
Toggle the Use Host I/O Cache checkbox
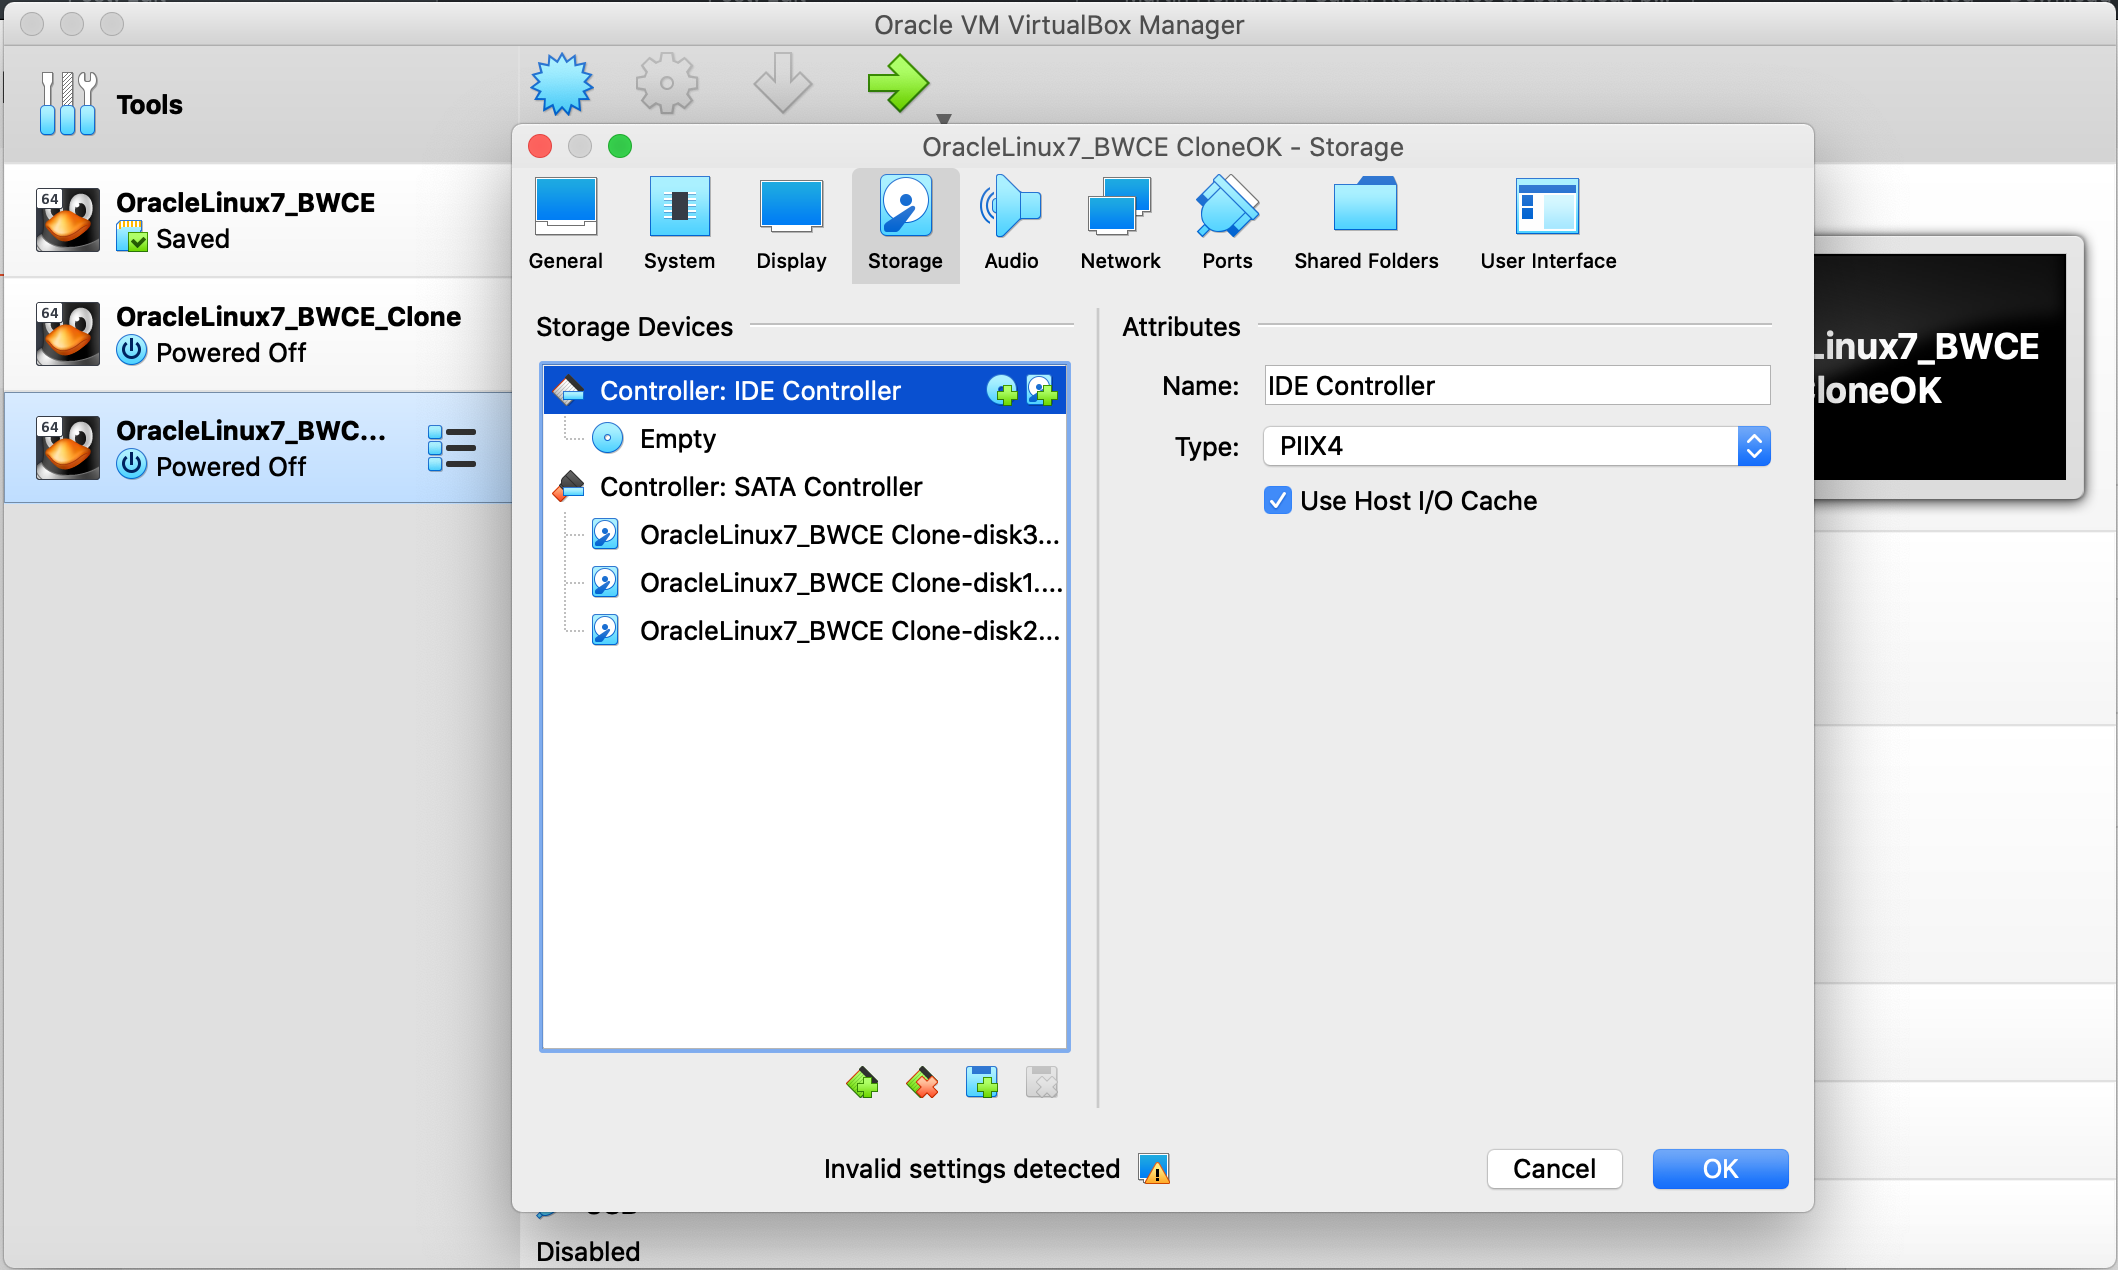click(x=1278, y=500)
